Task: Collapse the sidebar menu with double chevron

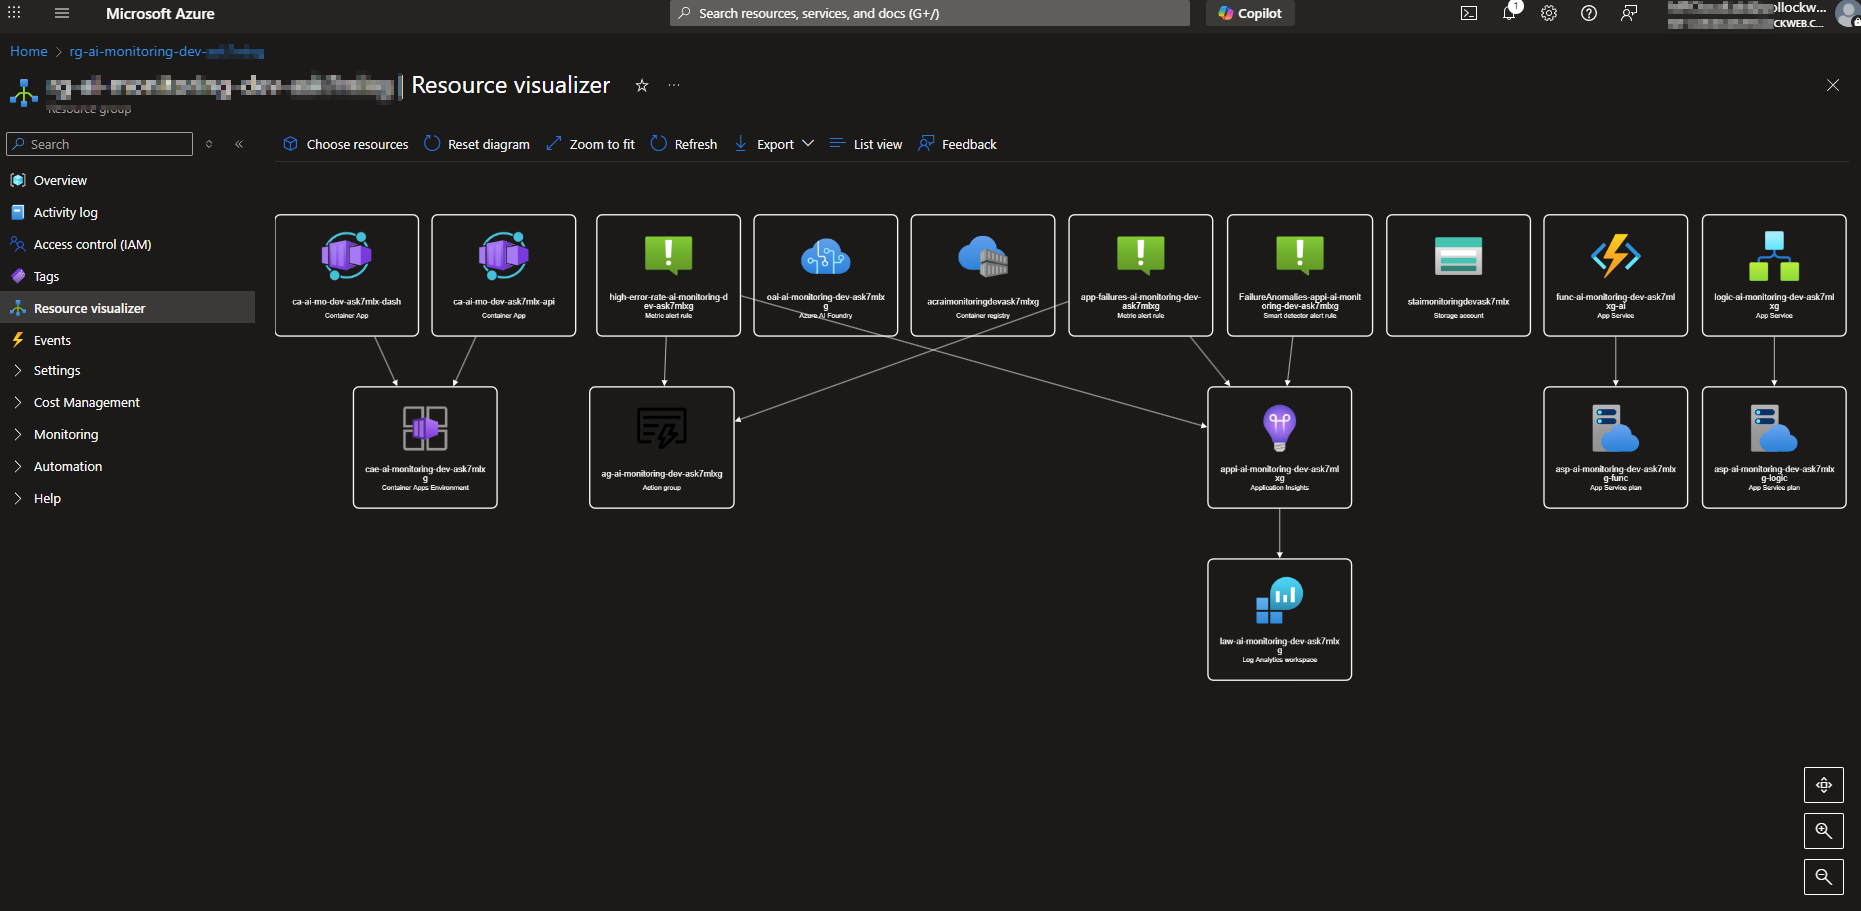Action: [x=239, y=144]
